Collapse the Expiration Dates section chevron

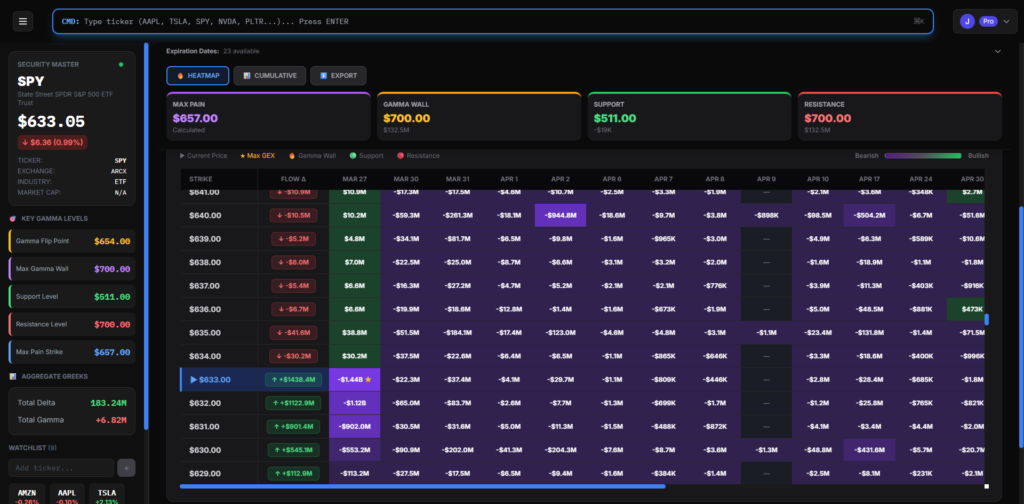[997, 51]
